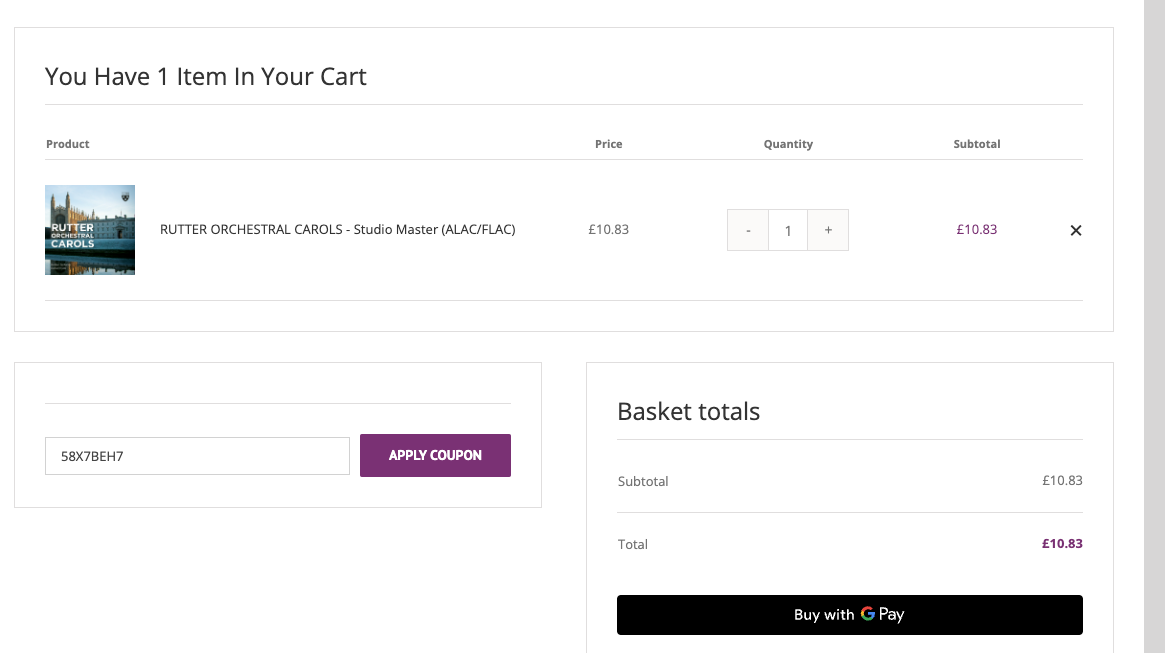Remove Rutter Orchestral Carols from the cart
Image resolution: width=1165 pixels, height=653 pixels.
1076,230
